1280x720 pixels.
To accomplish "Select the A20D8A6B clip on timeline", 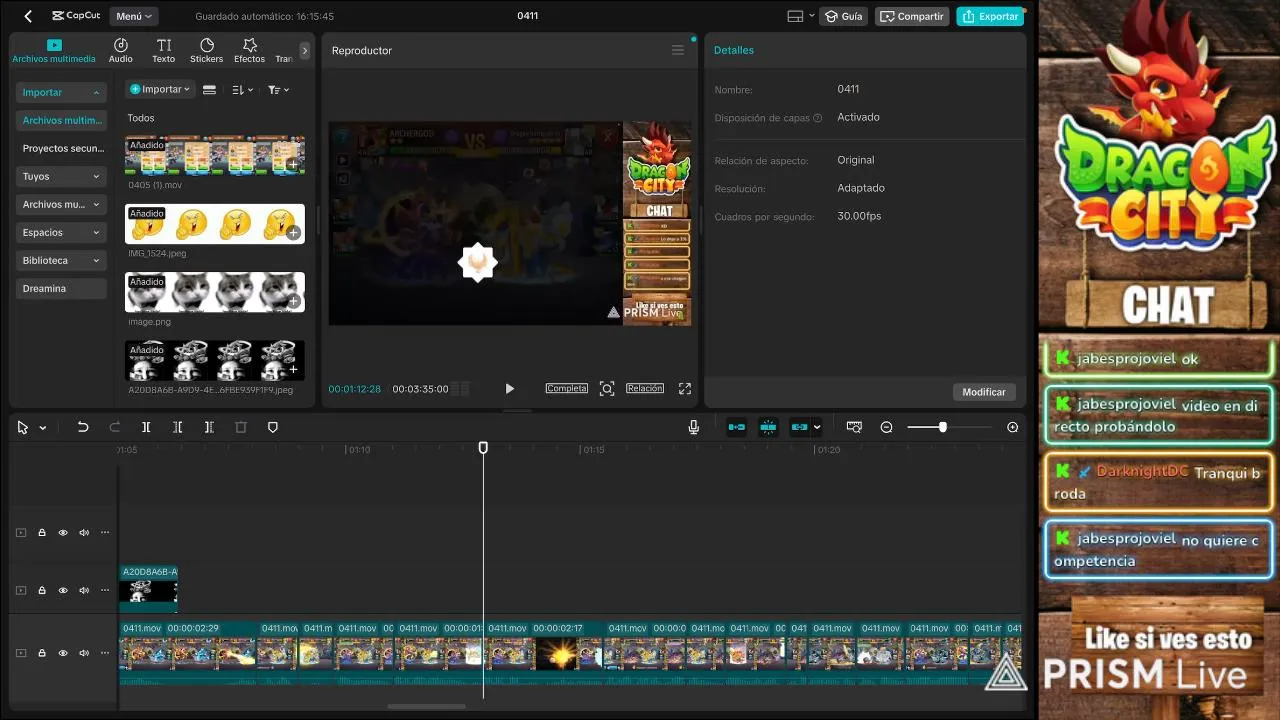I will (148, 589).
